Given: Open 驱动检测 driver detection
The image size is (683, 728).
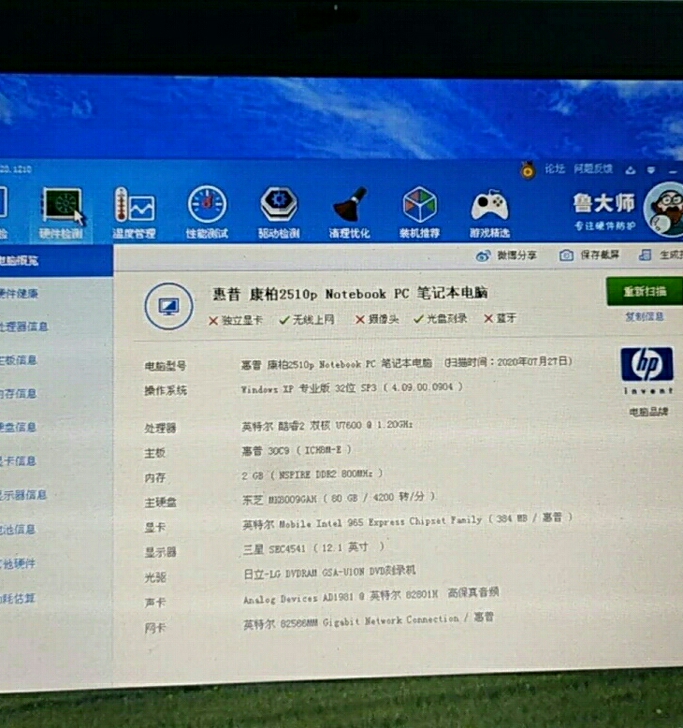Looking at the screenshot, I should click(x=279, y=214).
